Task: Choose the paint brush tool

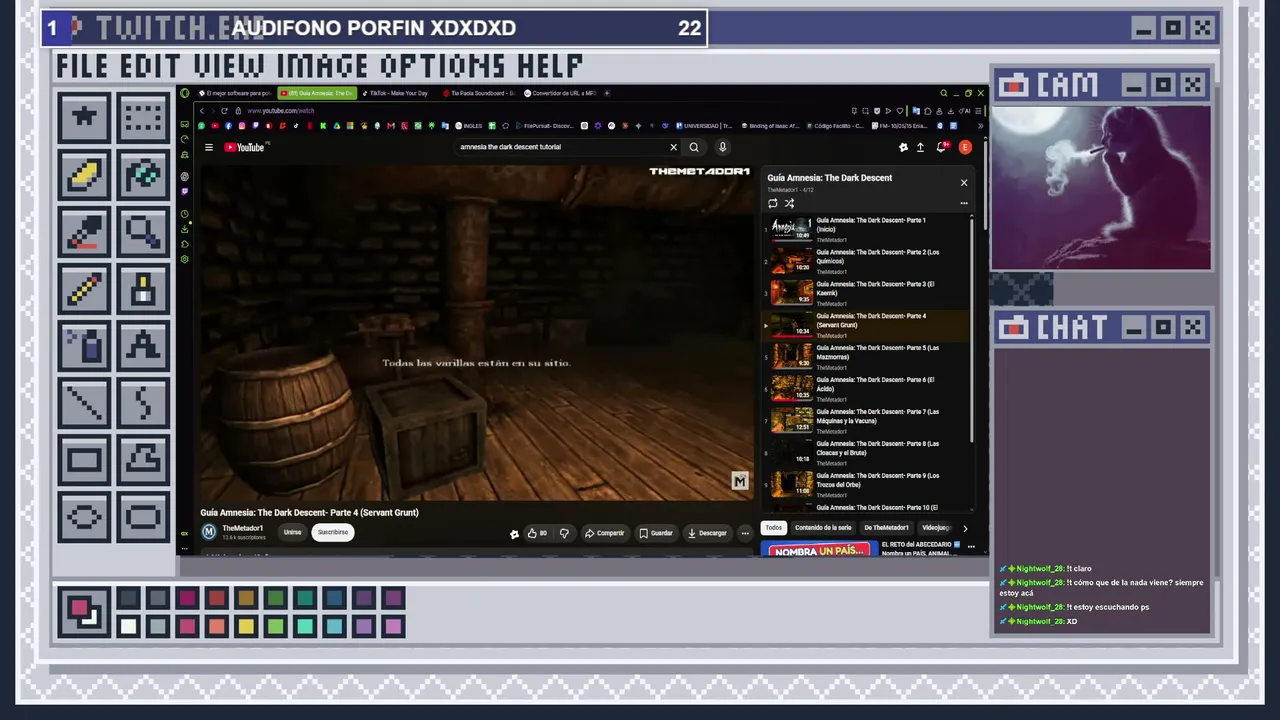Action: click(144, 291)
